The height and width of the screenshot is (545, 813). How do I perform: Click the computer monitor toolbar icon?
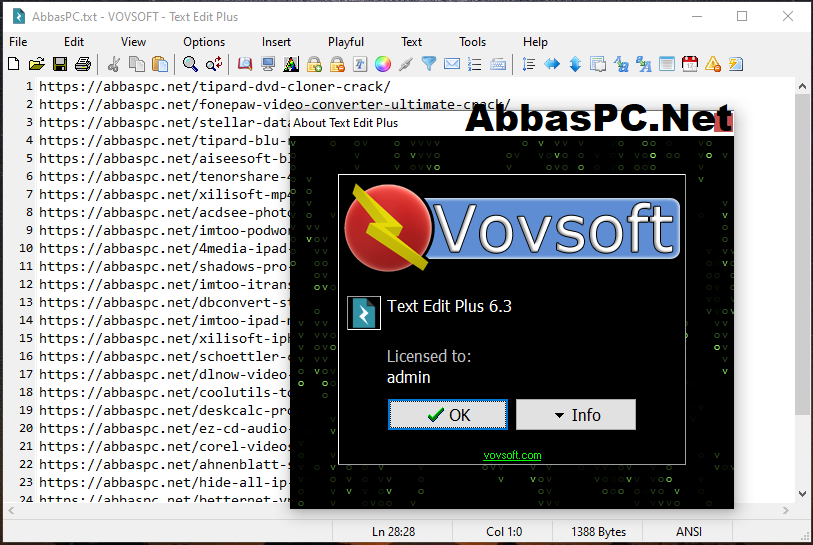[x=268, y=64]
